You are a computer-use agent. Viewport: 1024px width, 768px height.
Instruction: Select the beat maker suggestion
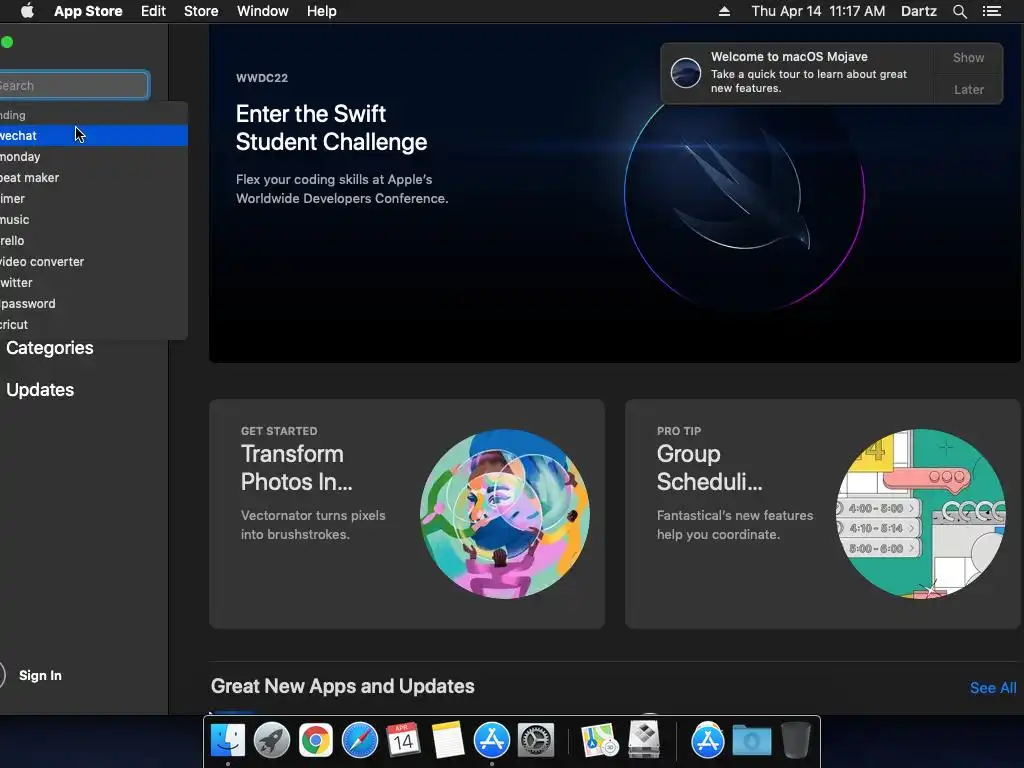pyautogui.click(x=93, y=178)
